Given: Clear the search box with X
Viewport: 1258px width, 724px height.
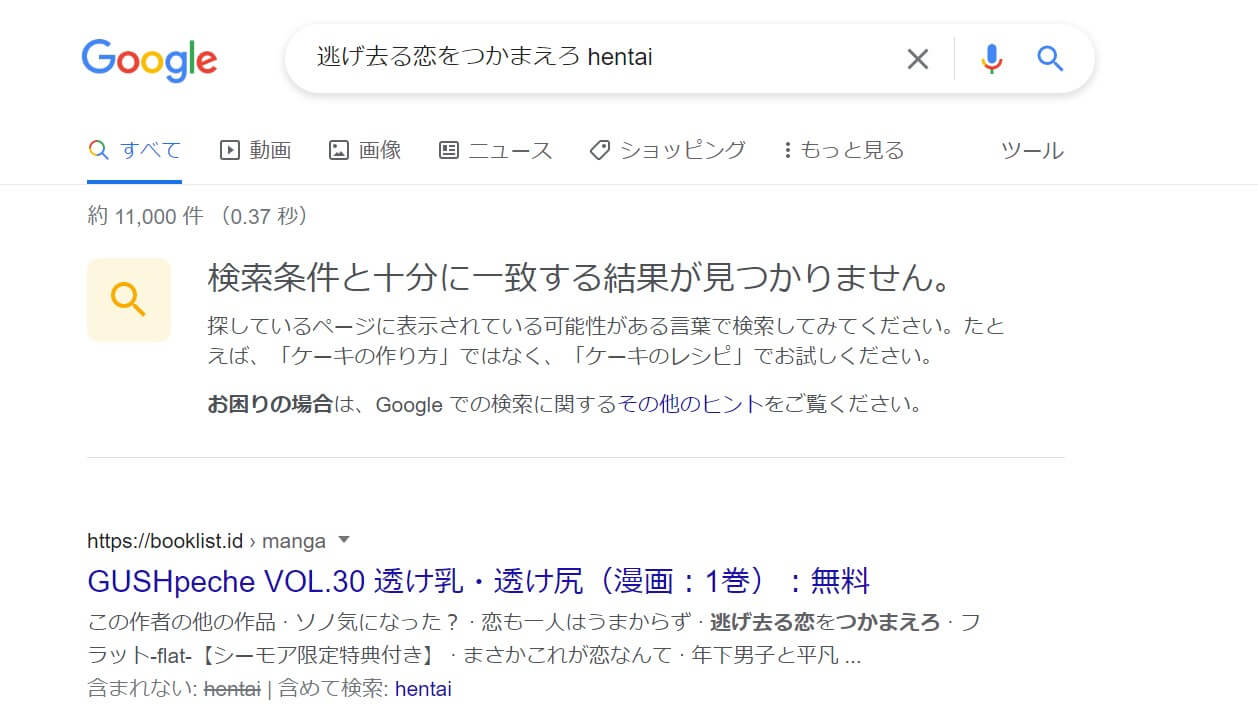Looking at the screenshot, I should coord(917,59).
